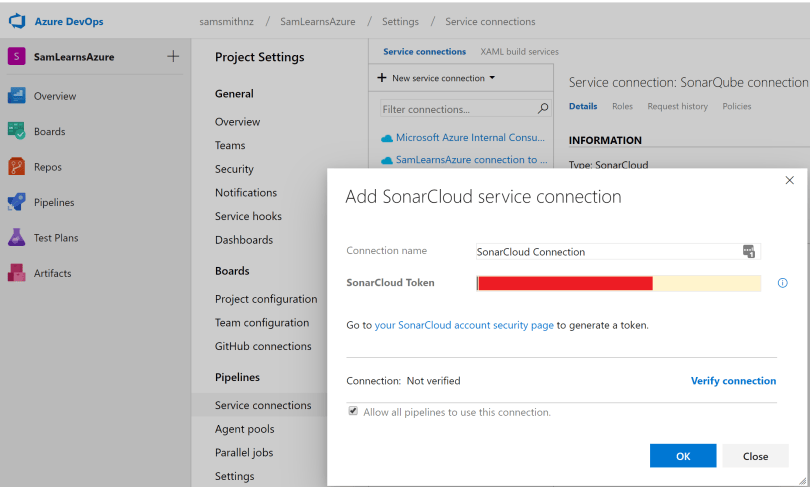Viewport: 810px width, 487px height.
Task: Open Microsoft Azure Internal Consu... connection
Action: tap(470, 138)
